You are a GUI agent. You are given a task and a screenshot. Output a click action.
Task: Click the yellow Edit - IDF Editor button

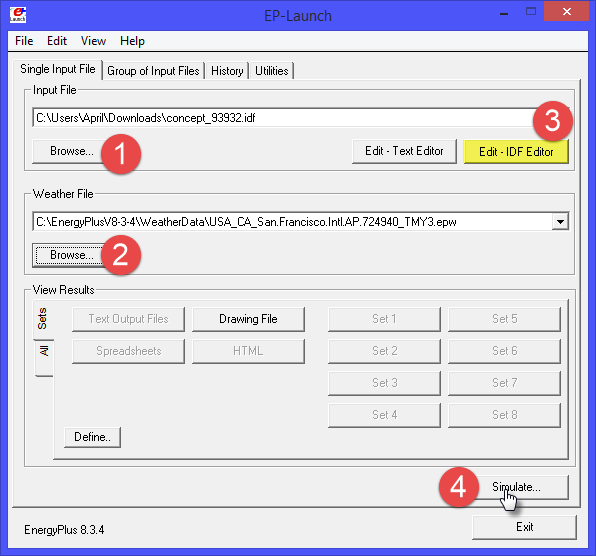pos(516,152)
